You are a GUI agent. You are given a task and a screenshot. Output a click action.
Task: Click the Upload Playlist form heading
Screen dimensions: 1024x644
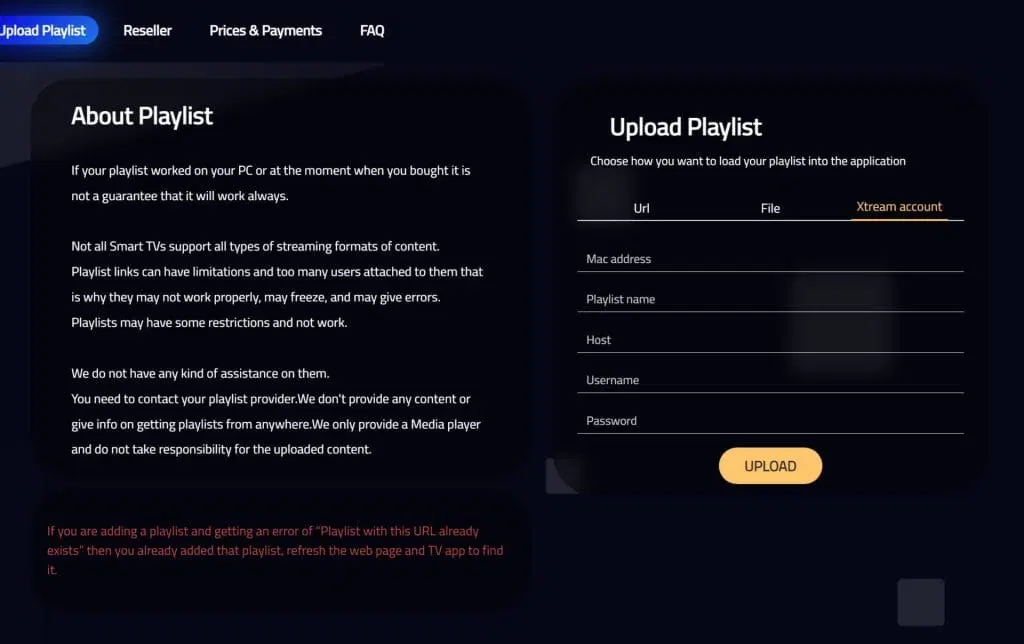(685, 127)
